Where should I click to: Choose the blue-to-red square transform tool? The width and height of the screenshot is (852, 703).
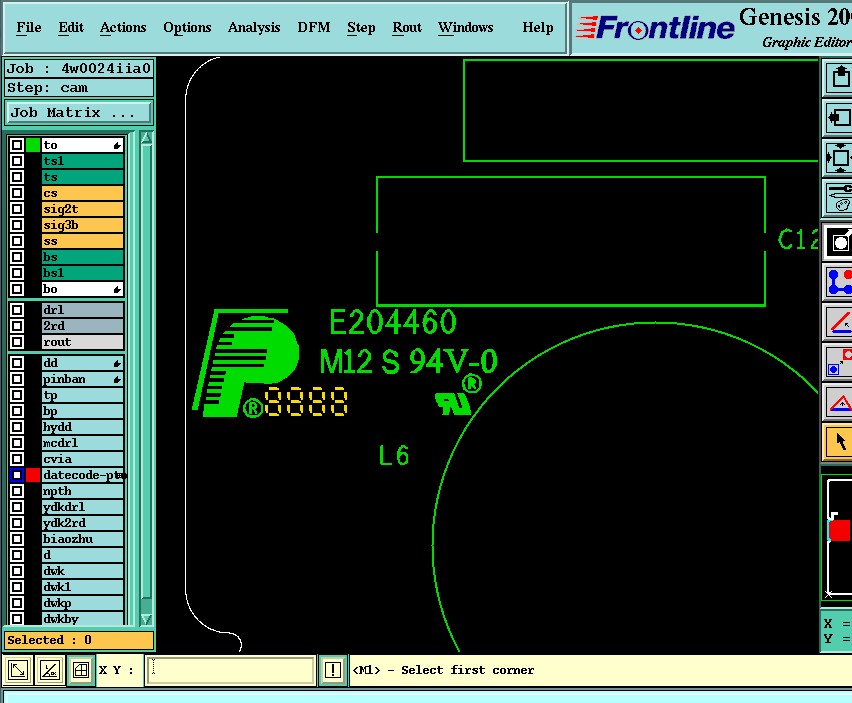pyautogui.click(x=838, y=362)
